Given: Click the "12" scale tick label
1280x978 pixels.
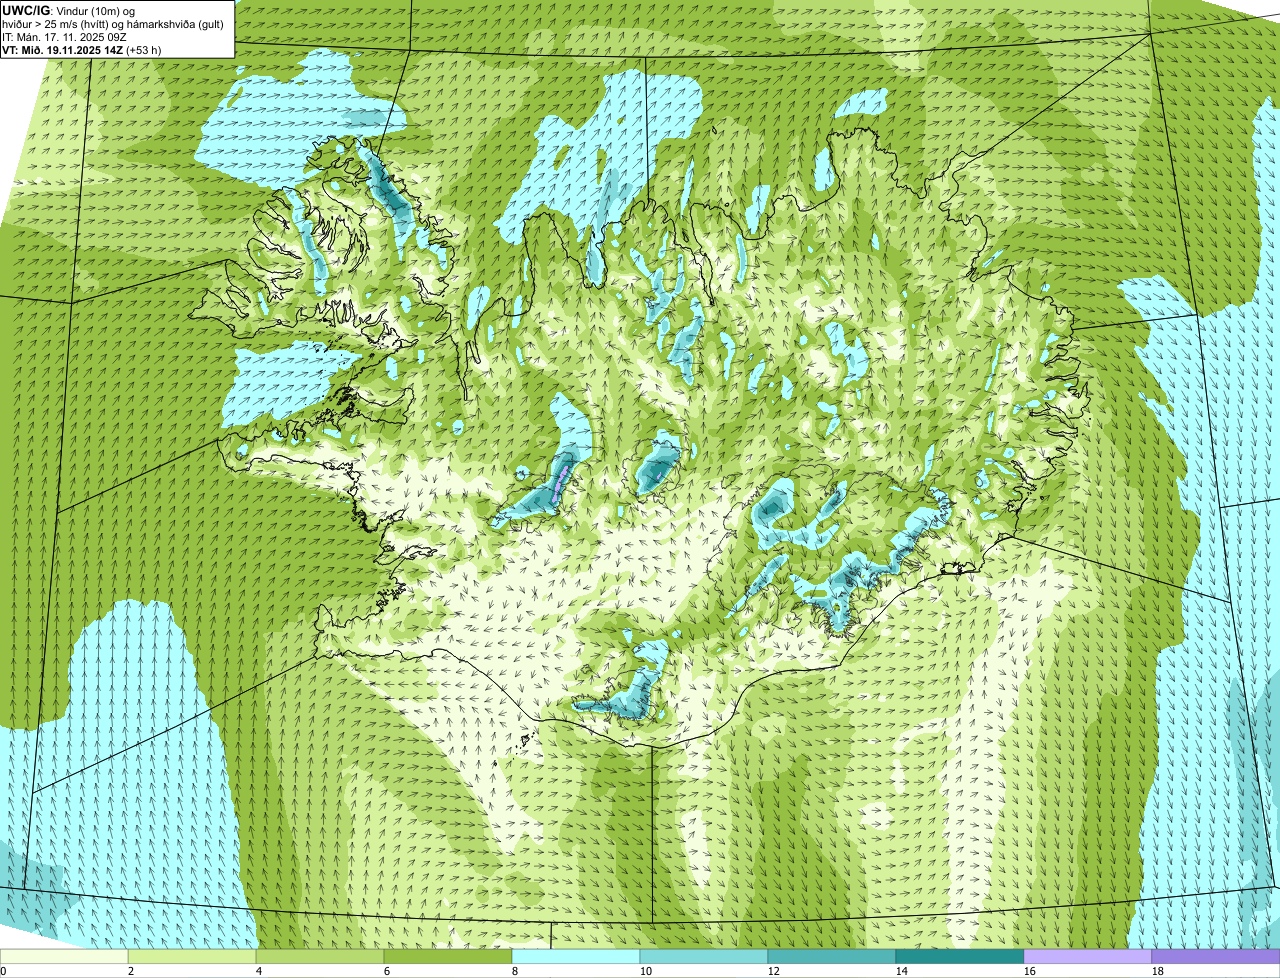Looking at the screenshot, I should 774,971.
